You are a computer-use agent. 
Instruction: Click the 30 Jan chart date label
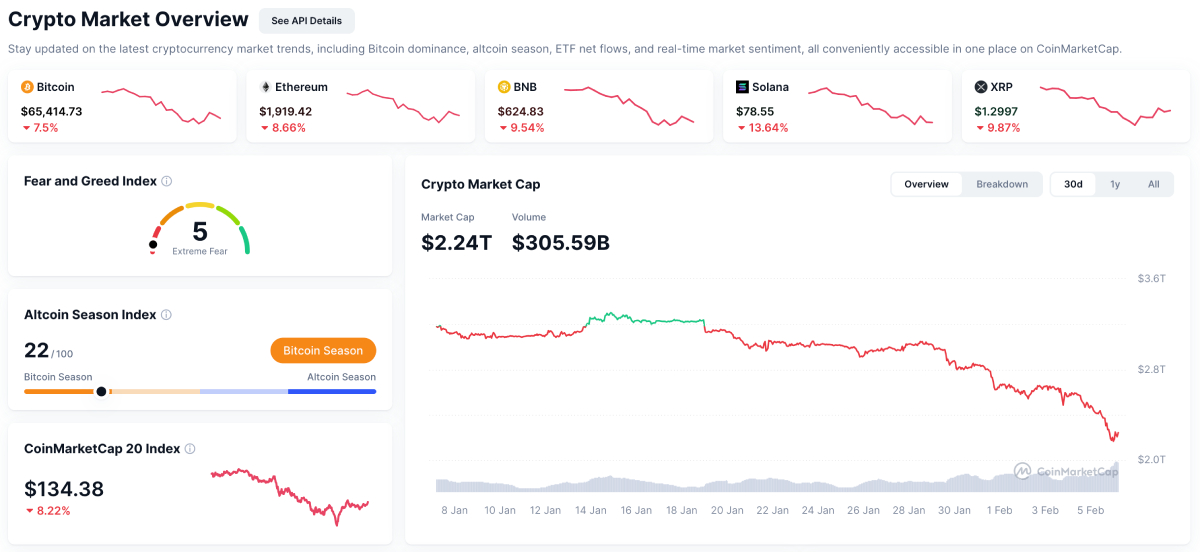click(955, 510)
